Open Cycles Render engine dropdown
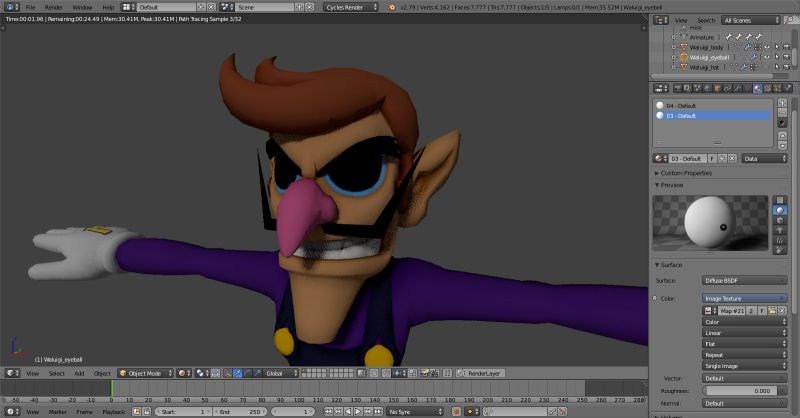Image resolution: width=800 pixels, height=418 pixels. [x=351, y=7]
